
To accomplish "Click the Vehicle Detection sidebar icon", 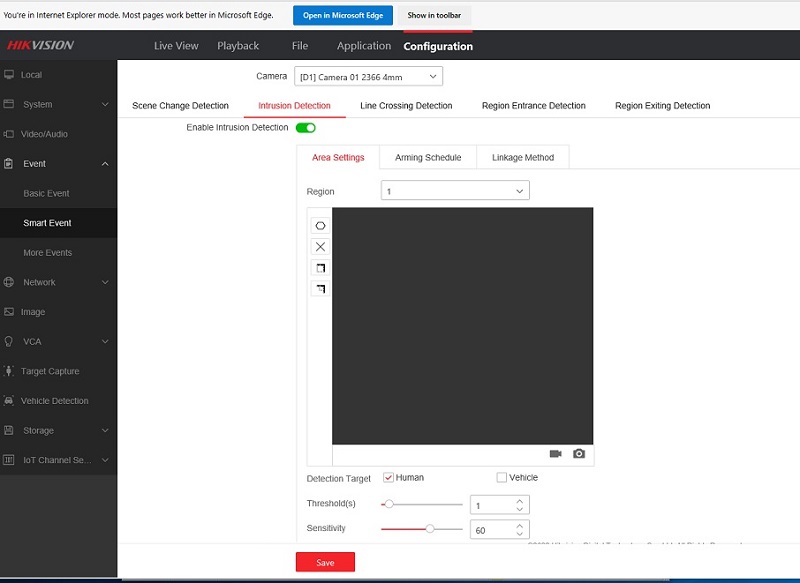I will (9, 401).
